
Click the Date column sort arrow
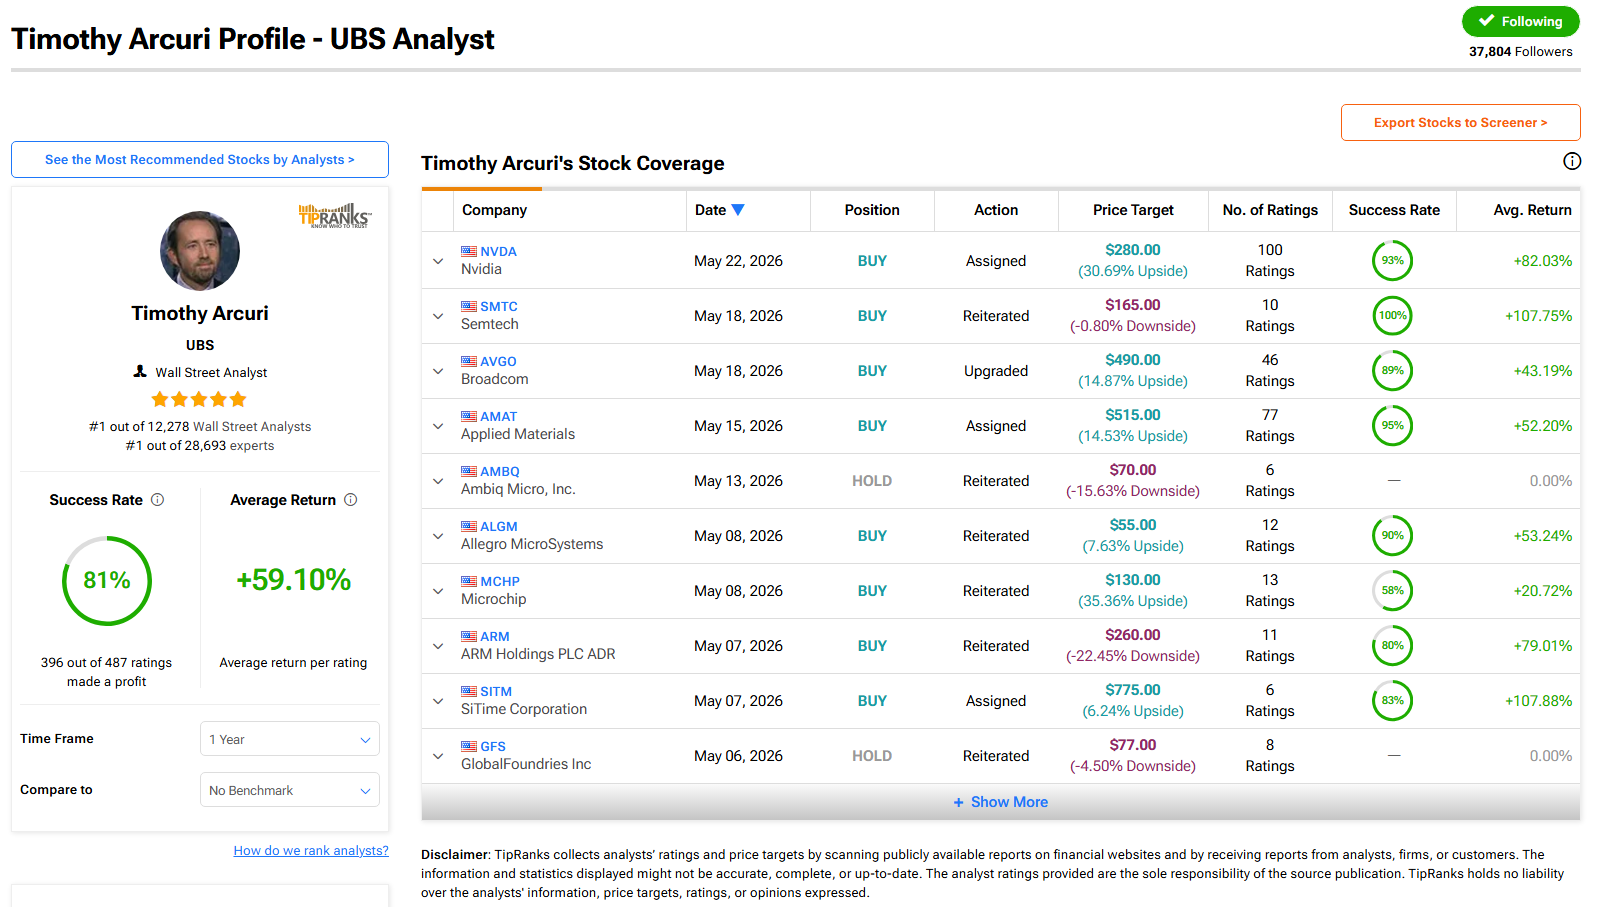click(x=738, y=210)
